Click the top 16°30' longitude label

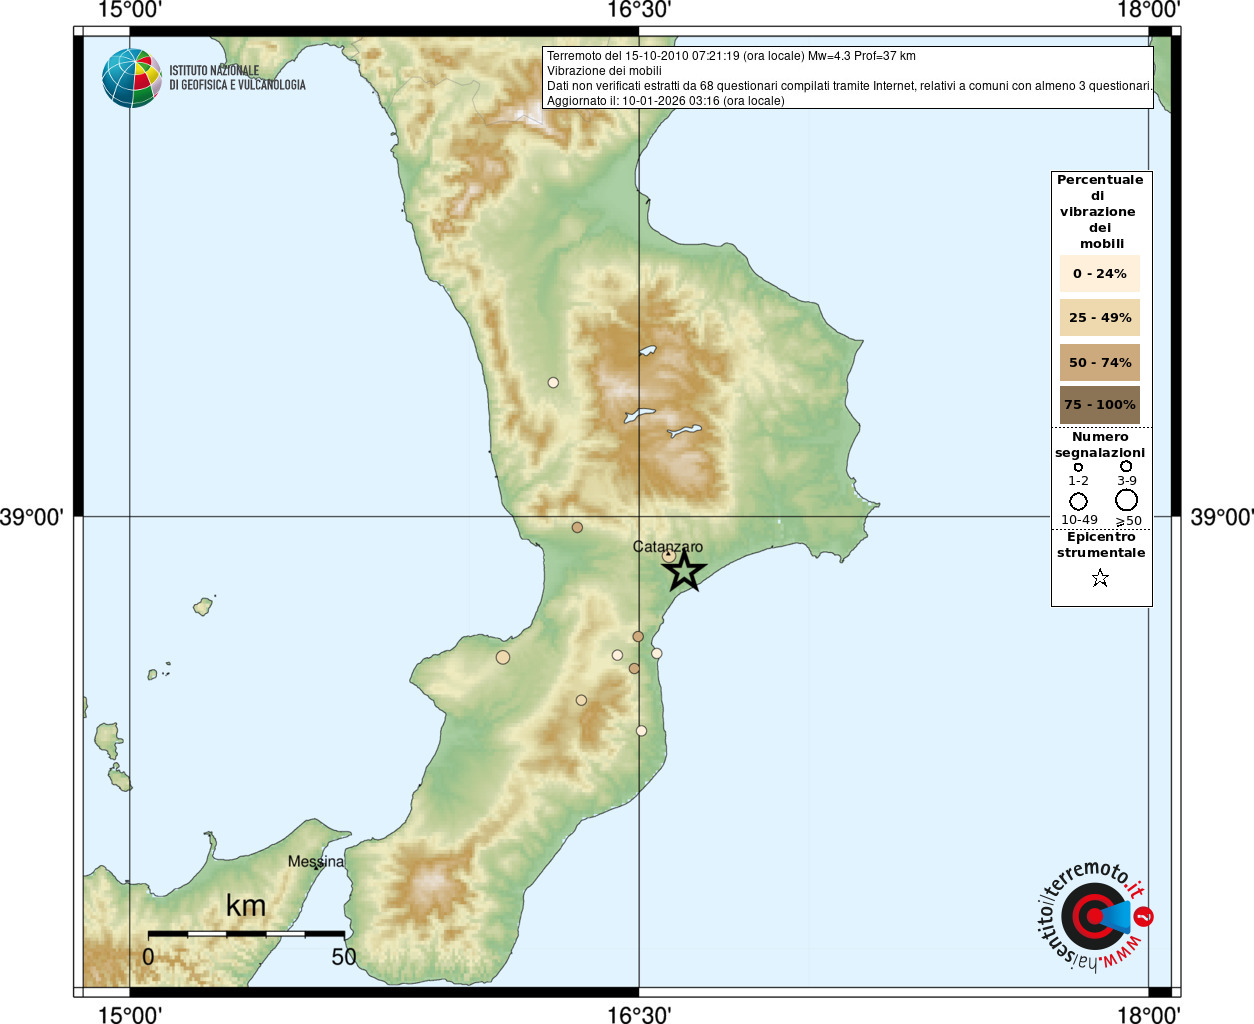tap(639, 10)
